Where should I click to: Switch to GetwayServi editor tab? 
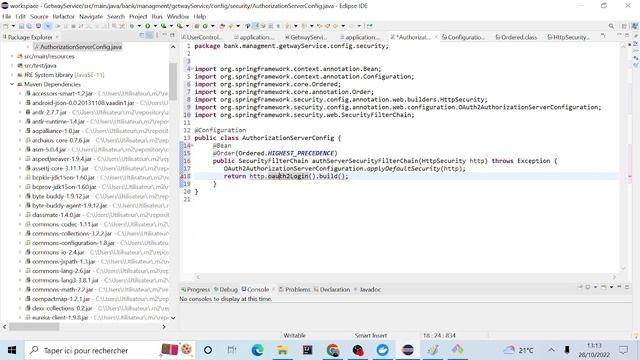click(306, 37)
